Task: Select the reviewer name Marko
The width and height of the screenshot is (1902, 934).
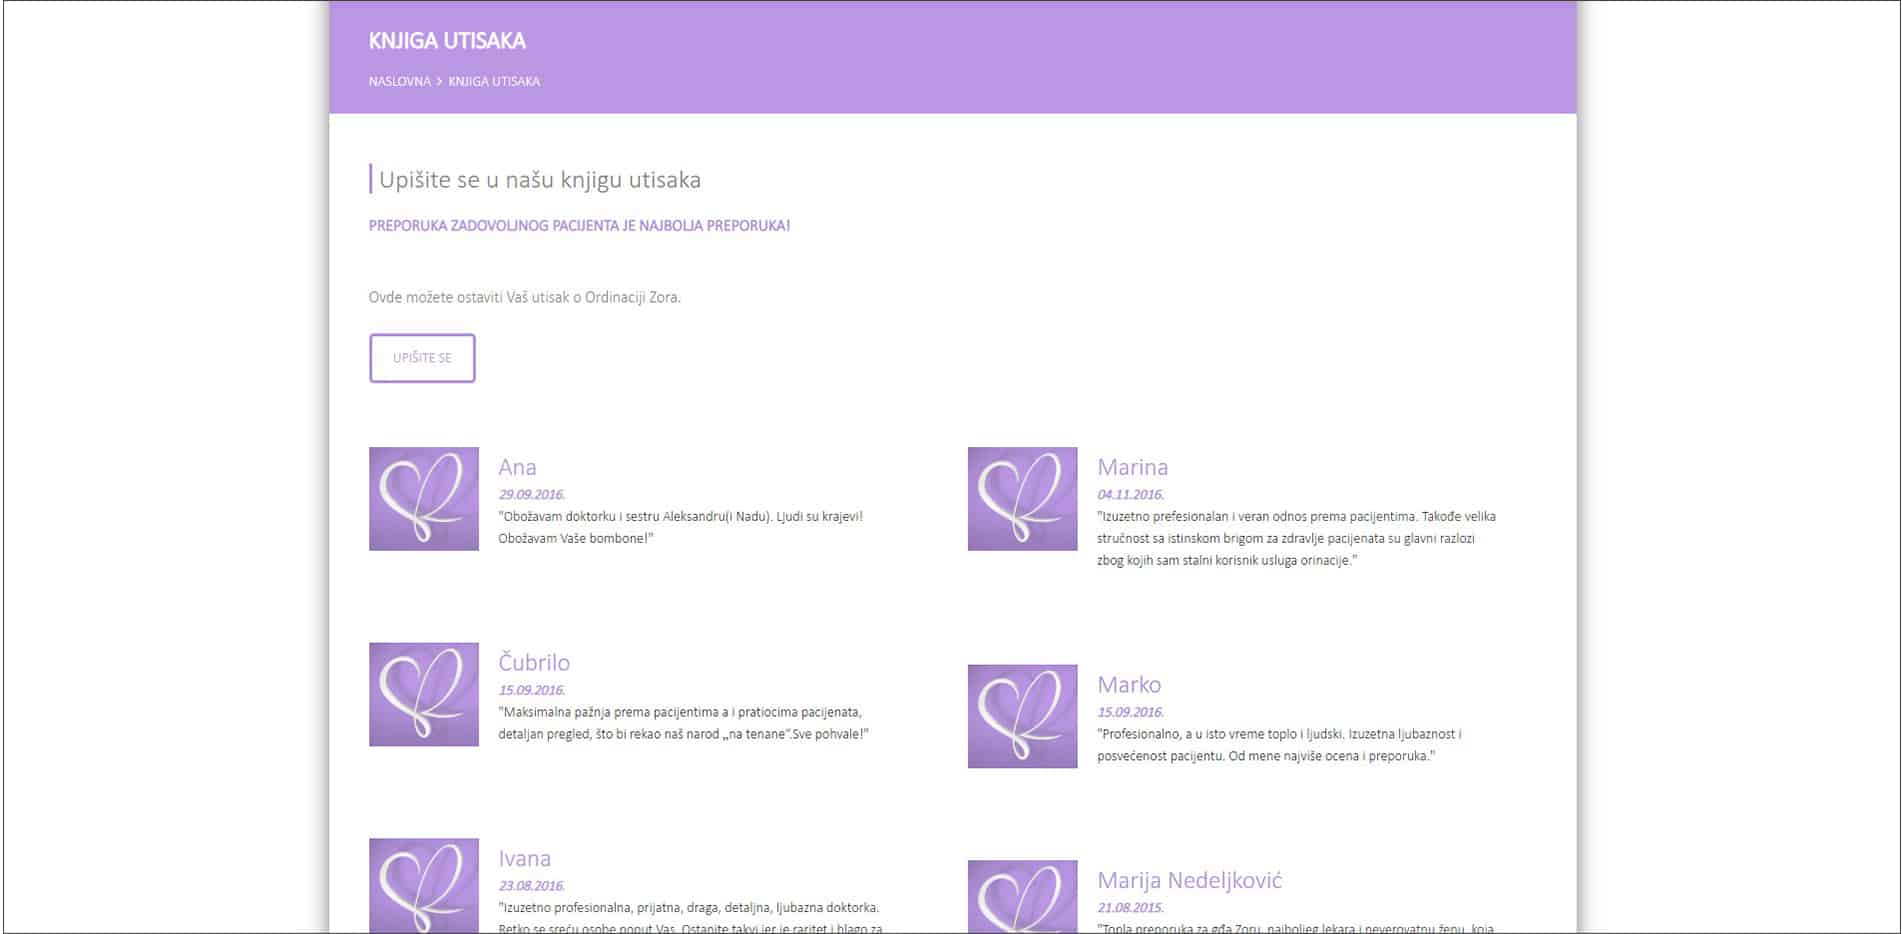Action: (1129, 685)
